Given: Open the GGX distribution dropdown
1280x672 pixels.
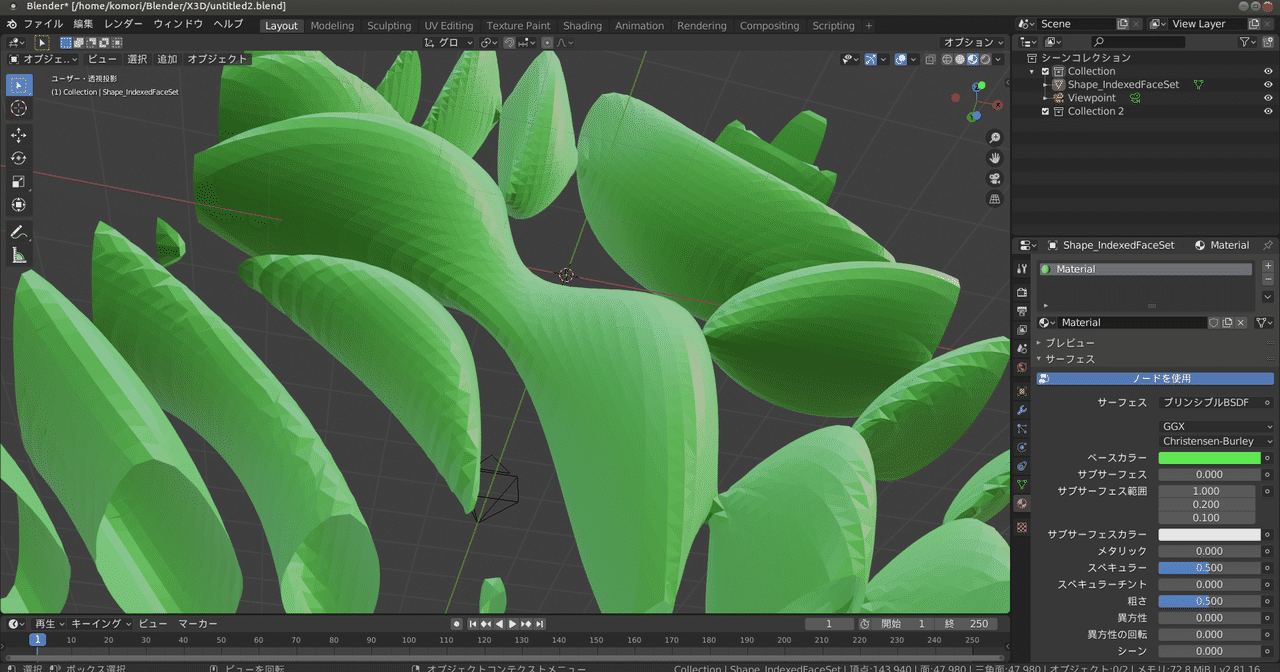Looking at the screenshot, I should coord(1218,426).
